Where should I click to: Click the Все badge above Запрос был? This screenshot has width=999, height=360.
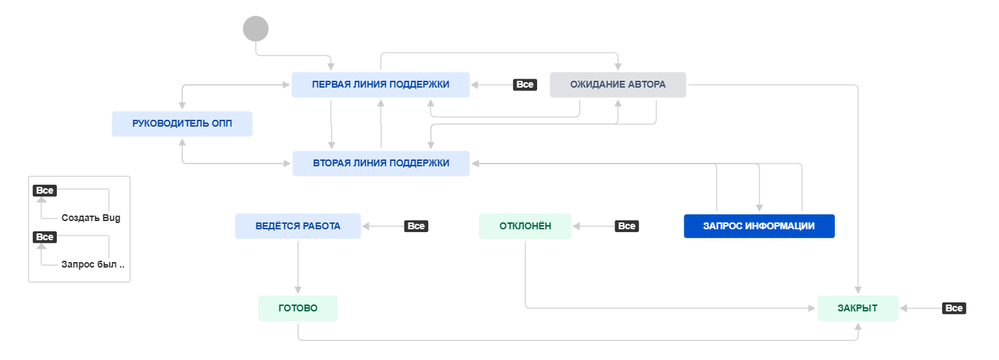(x=45, y=237)
